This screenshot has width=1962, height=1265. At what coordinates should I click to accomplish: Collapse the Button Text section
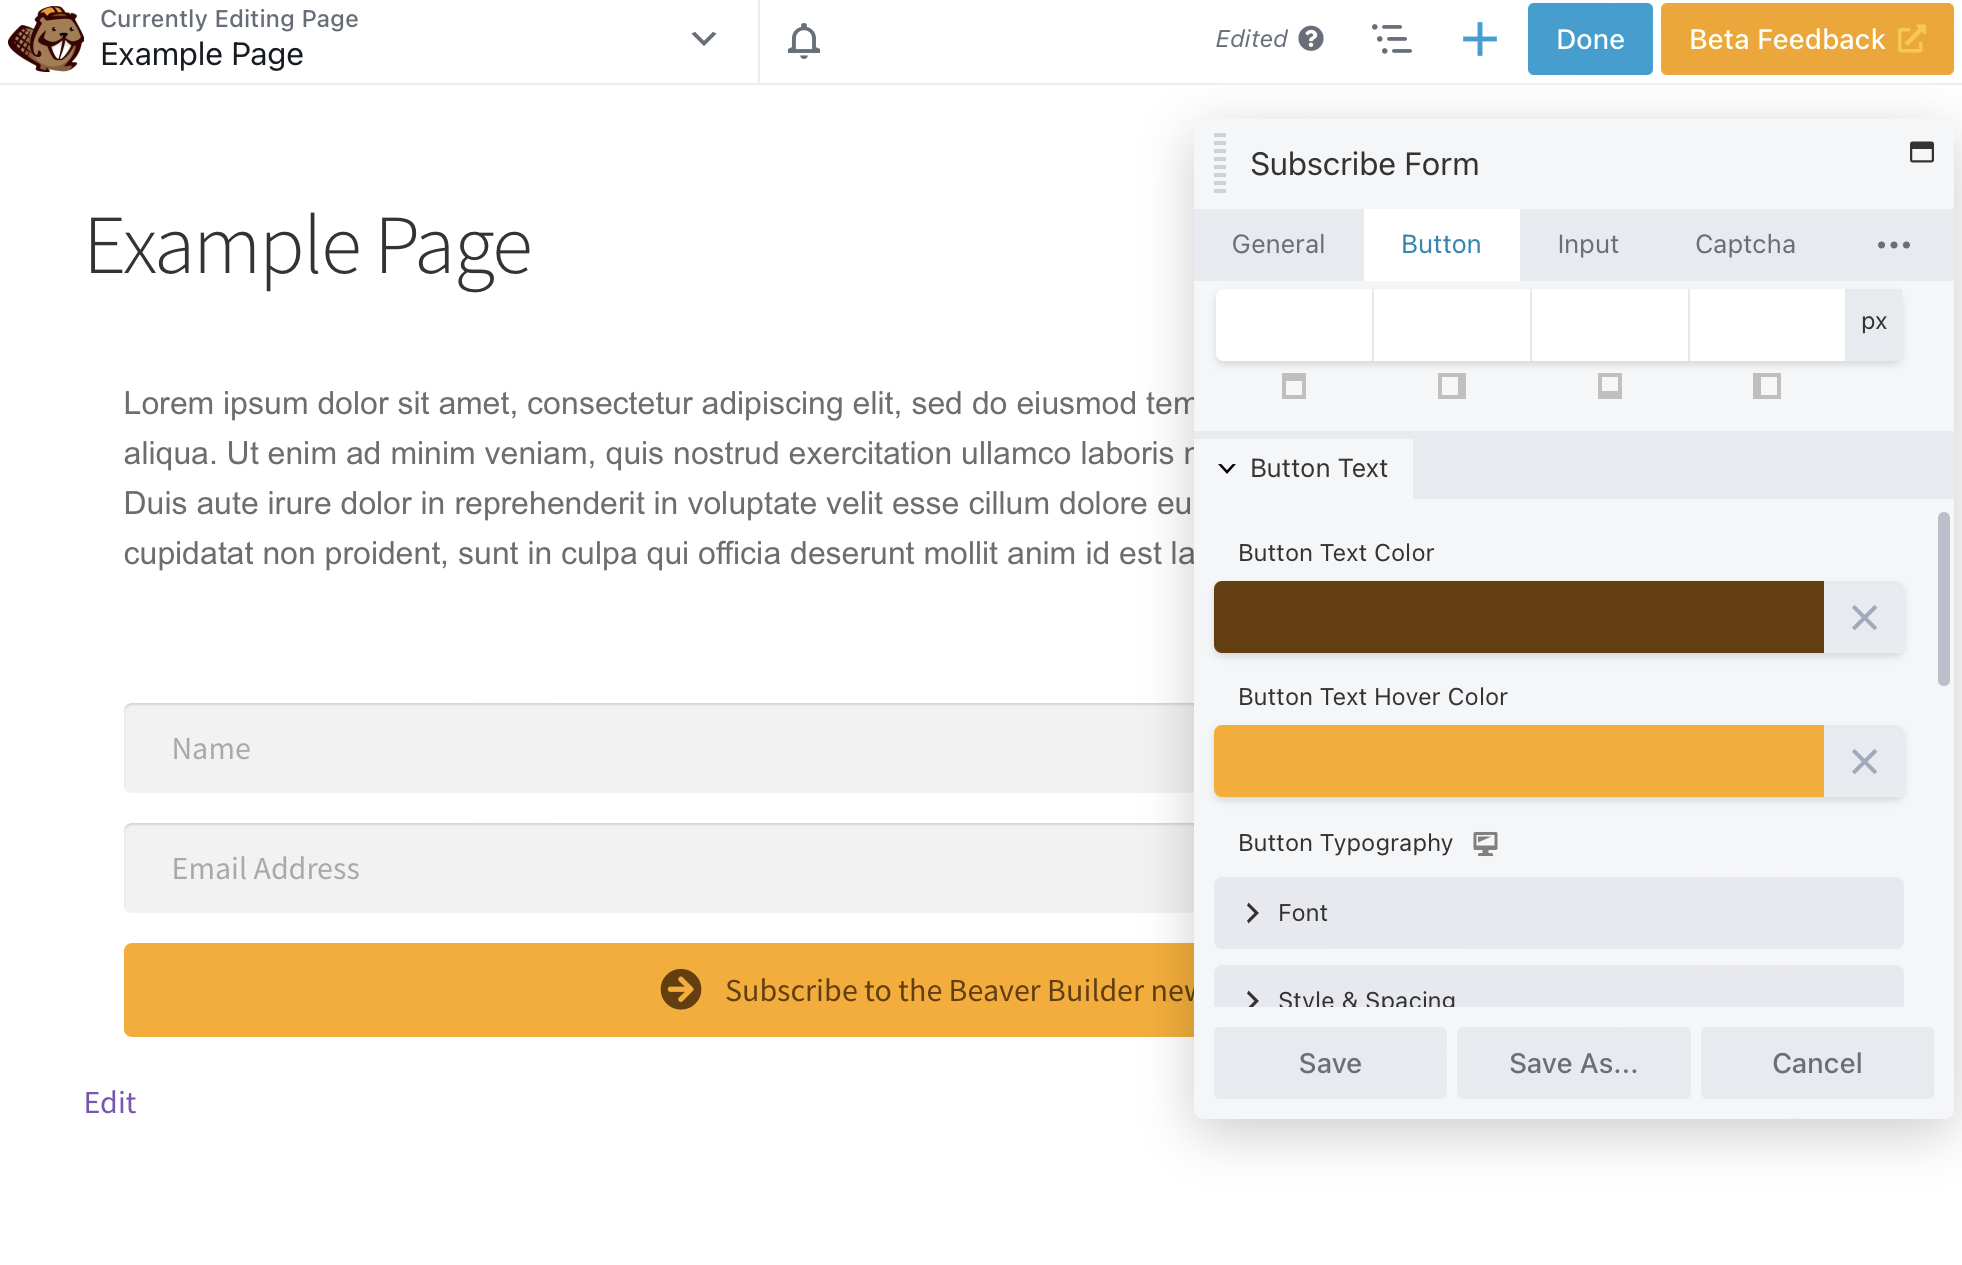[x=1227, y=469]
